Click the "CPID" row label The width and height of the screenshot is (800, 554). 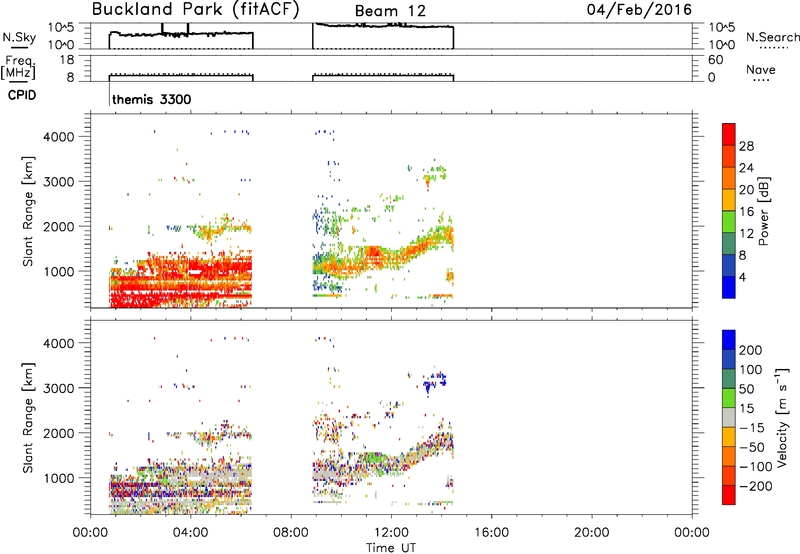[22, 95]
